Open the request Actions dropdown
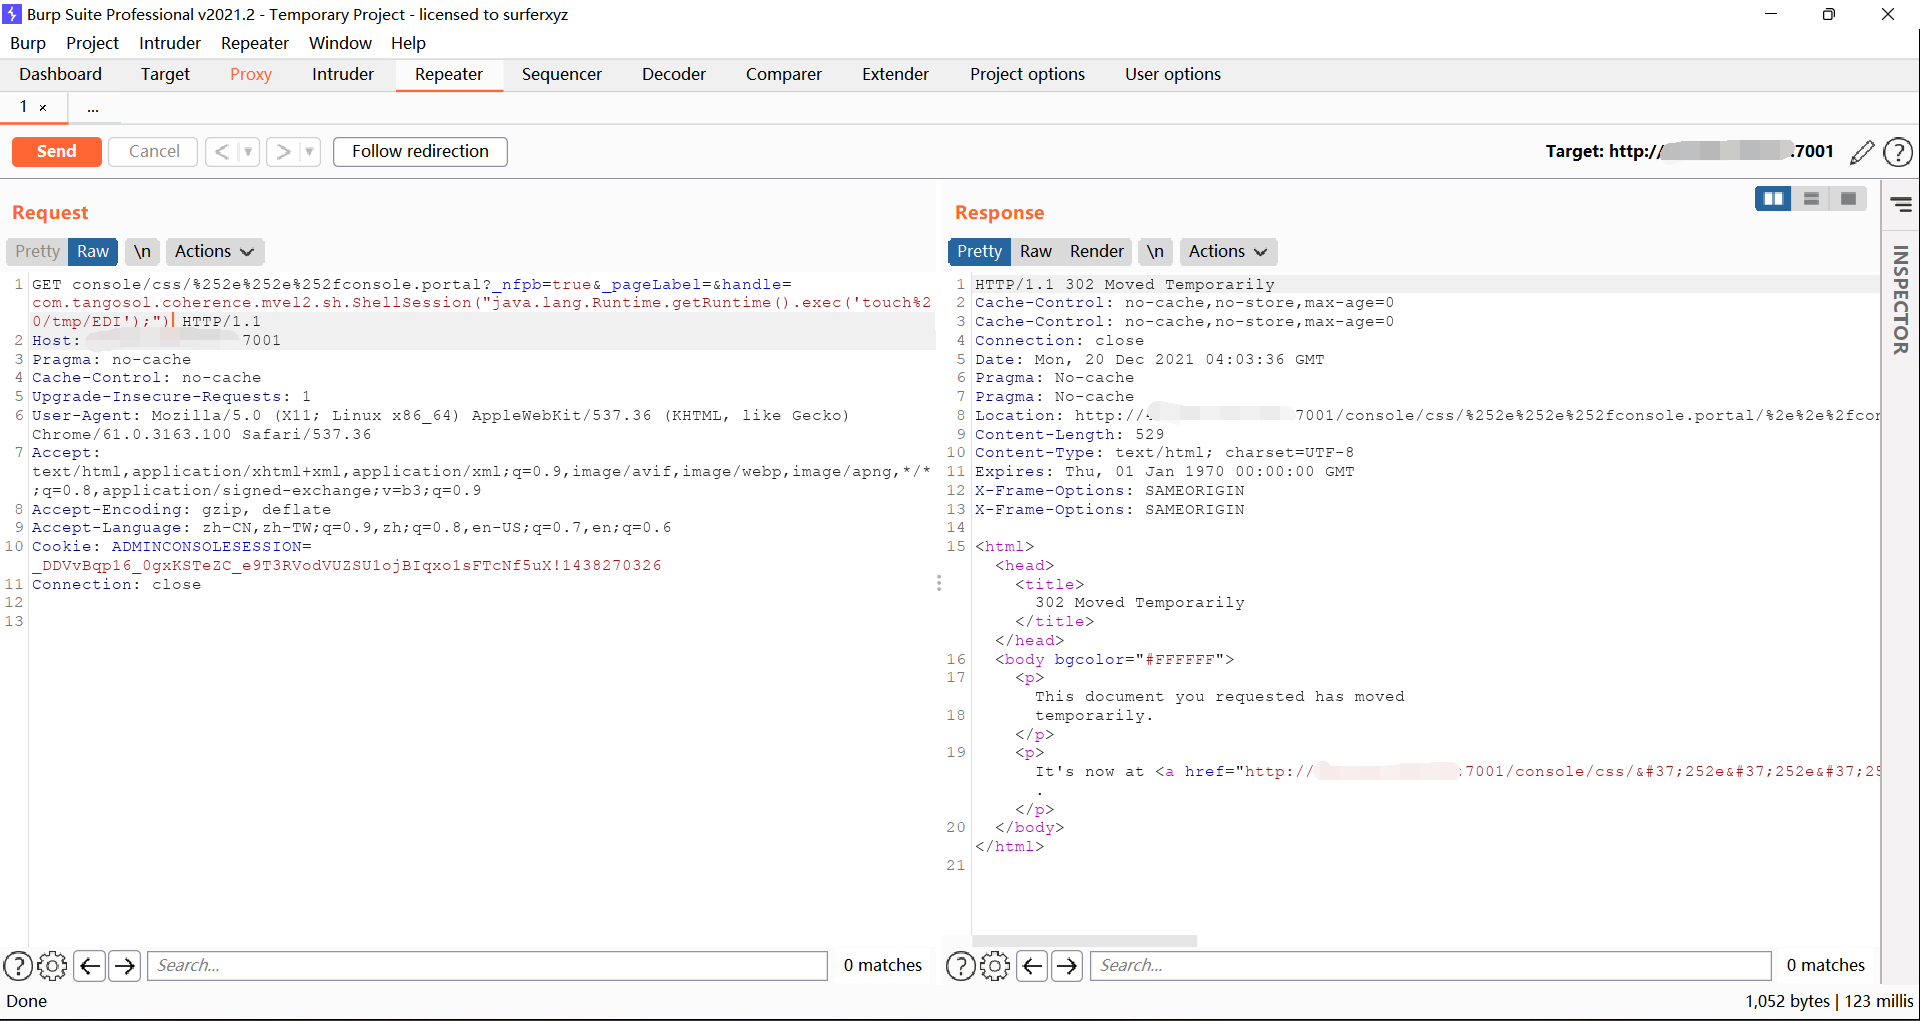1920x1021 pixels. pos(213,252)
